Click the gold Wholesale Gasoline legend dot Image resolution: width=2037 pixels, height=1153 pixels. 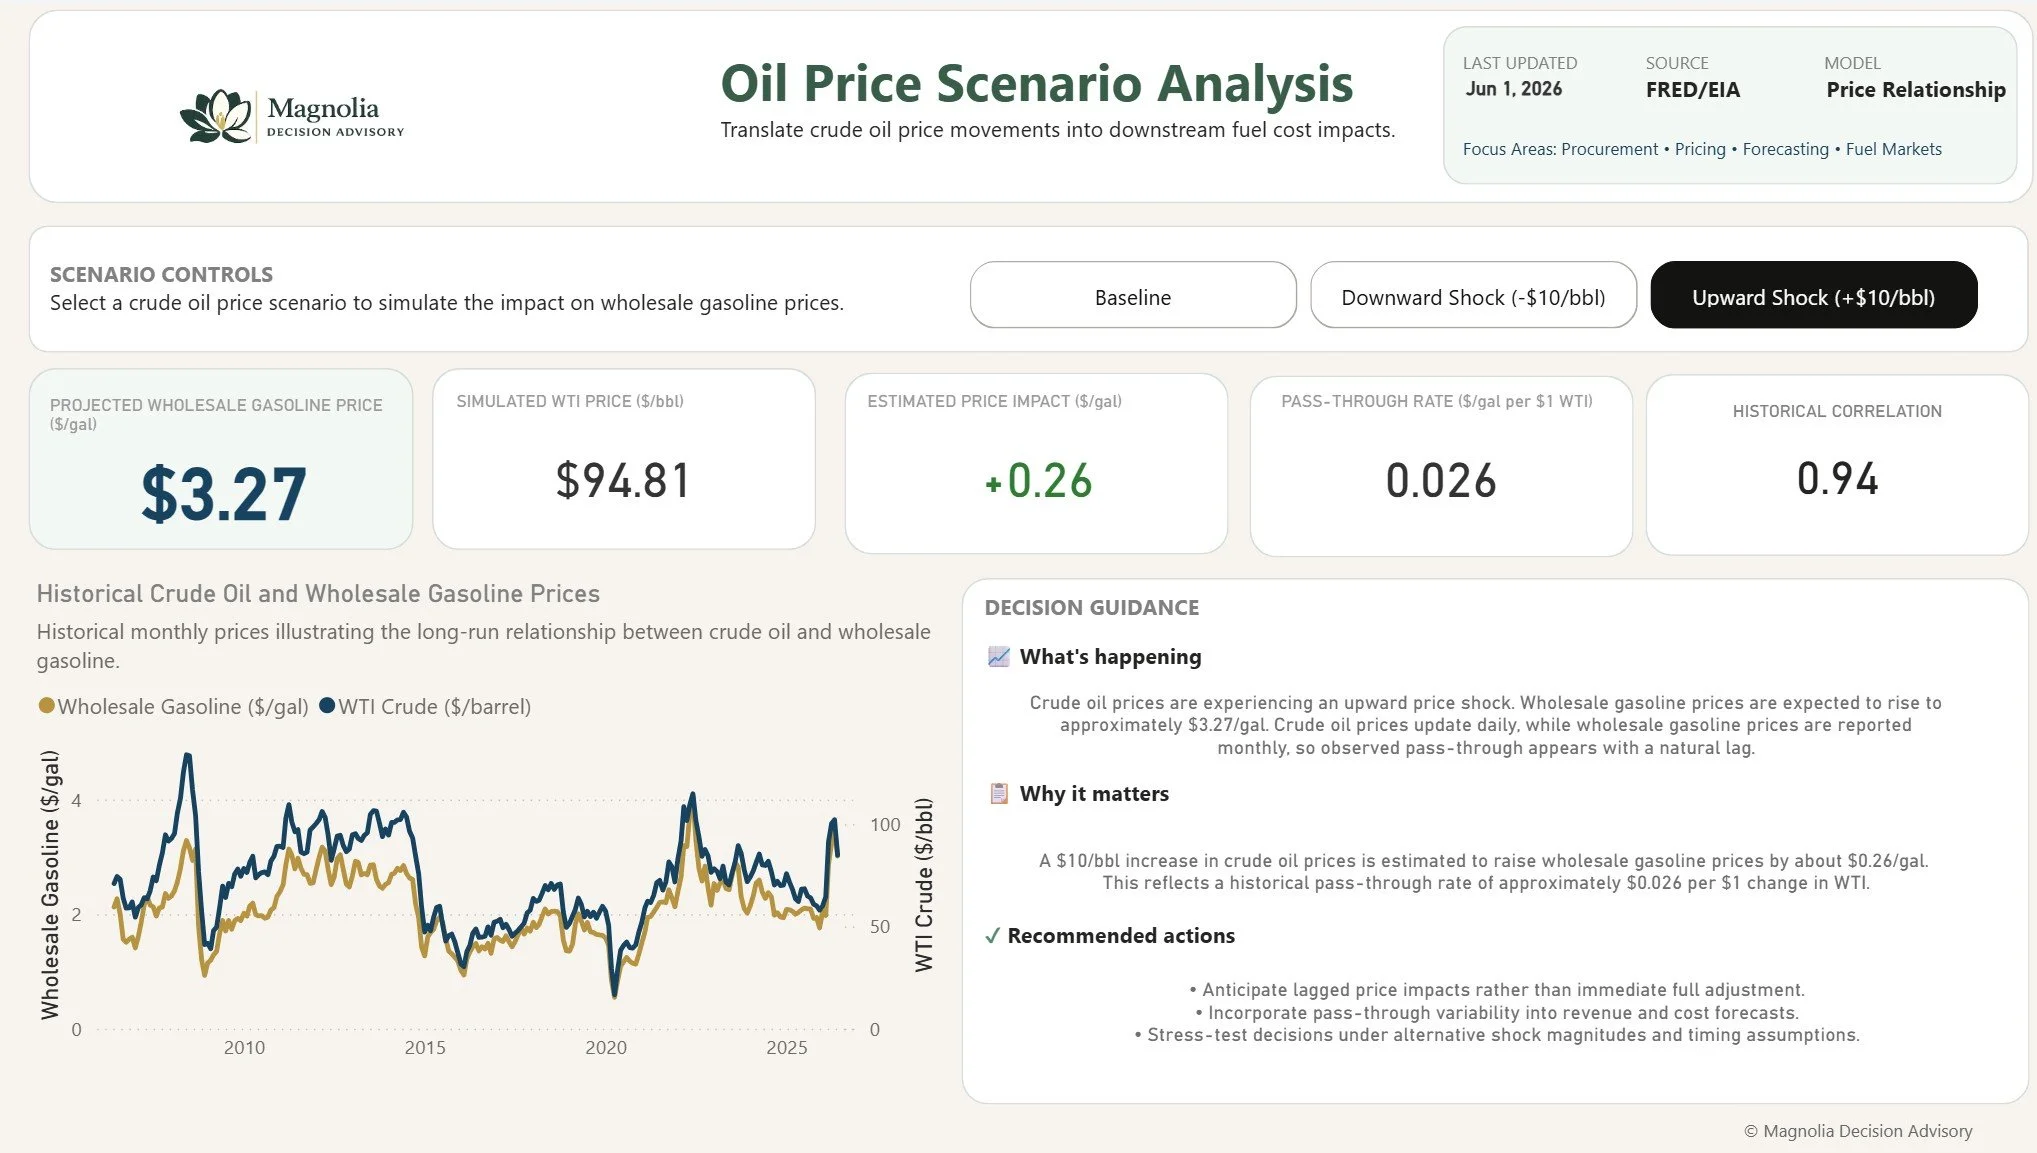point(46,706)
